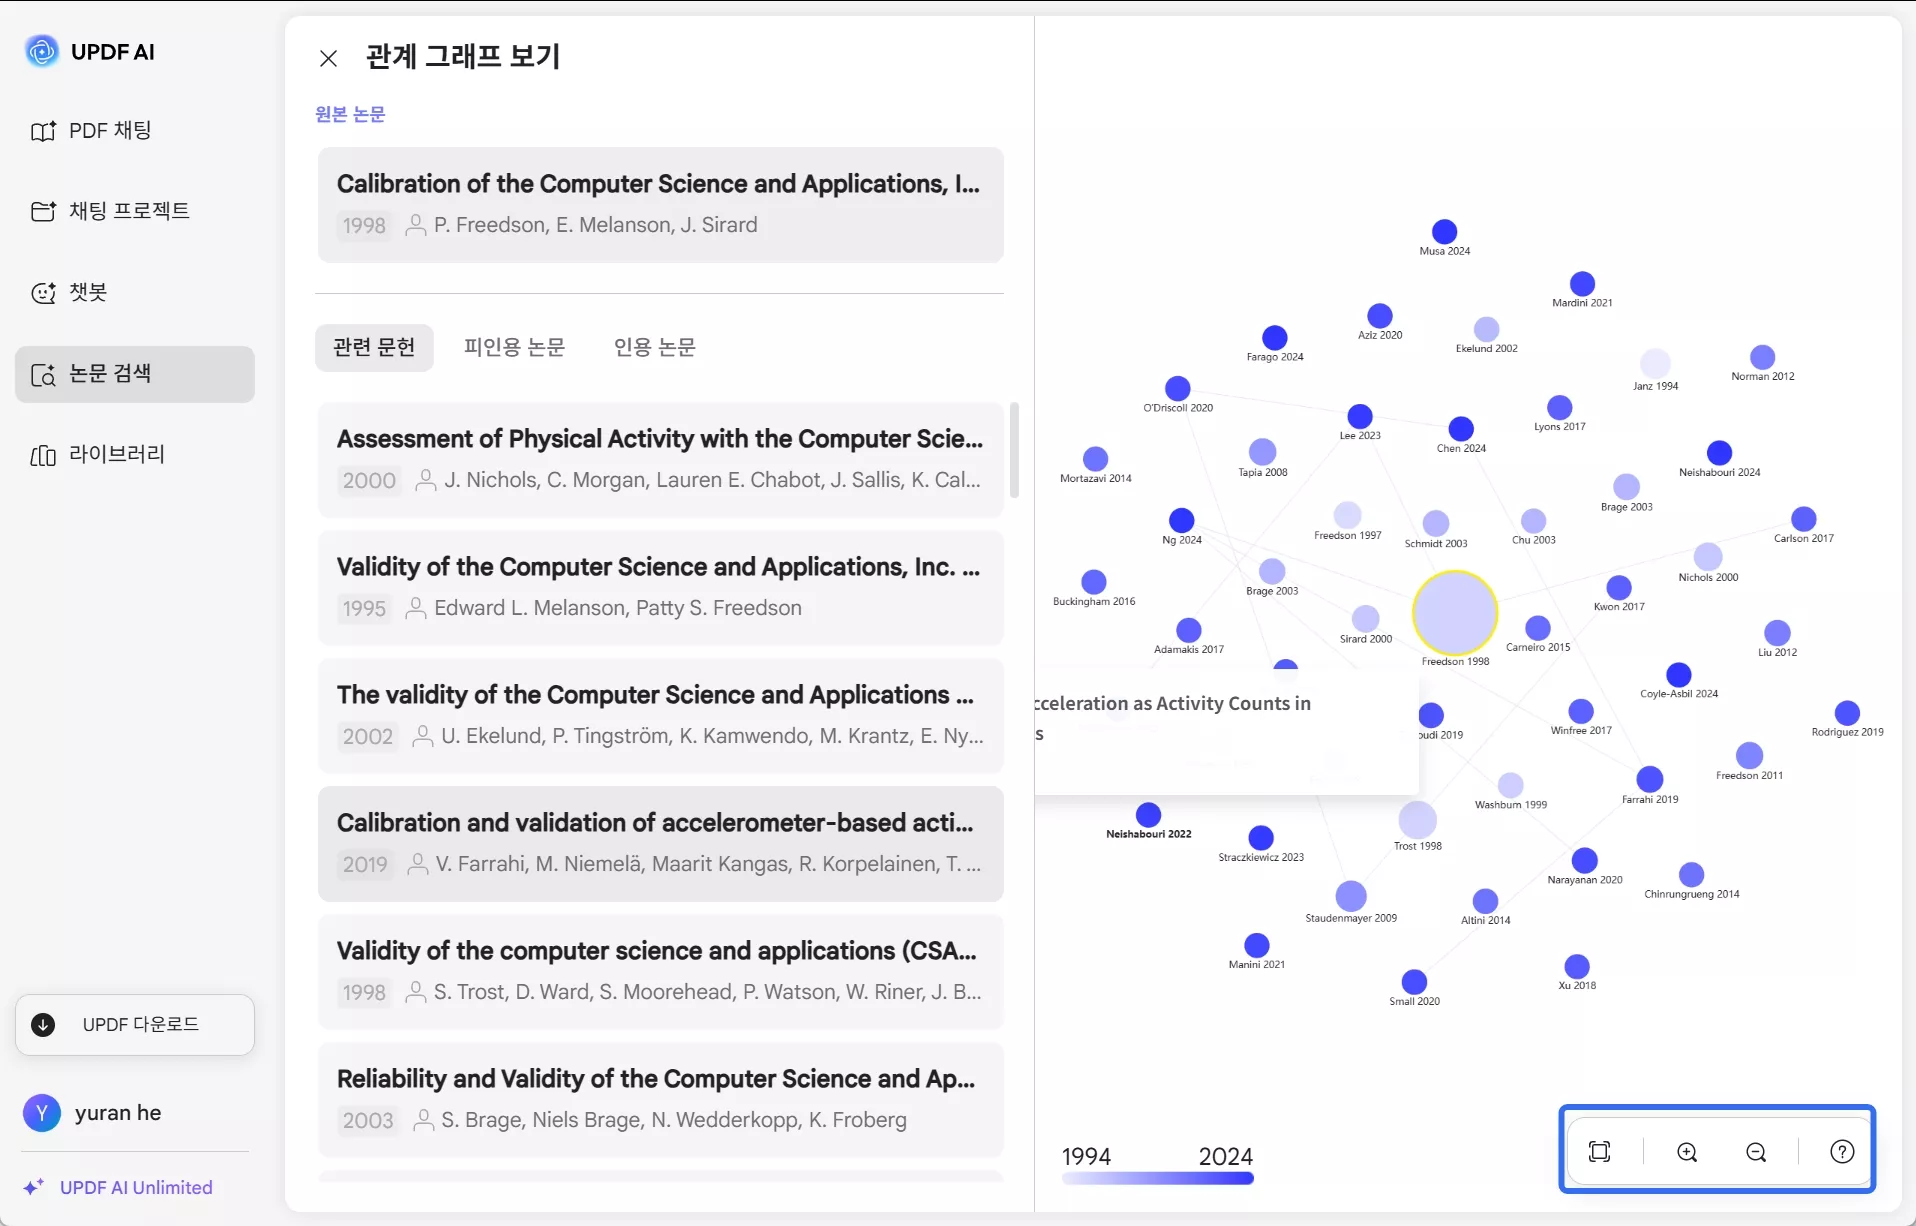Select the Kwon 2017 graph node

pos(1618,587)
